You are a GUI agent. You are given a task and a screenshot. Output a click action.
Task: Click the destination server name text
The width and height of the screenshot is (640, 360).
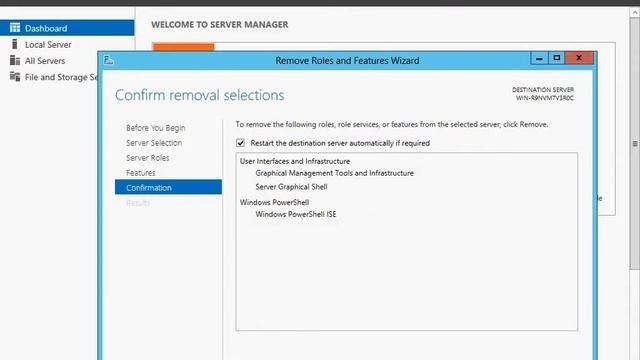(x=544, y=98)
